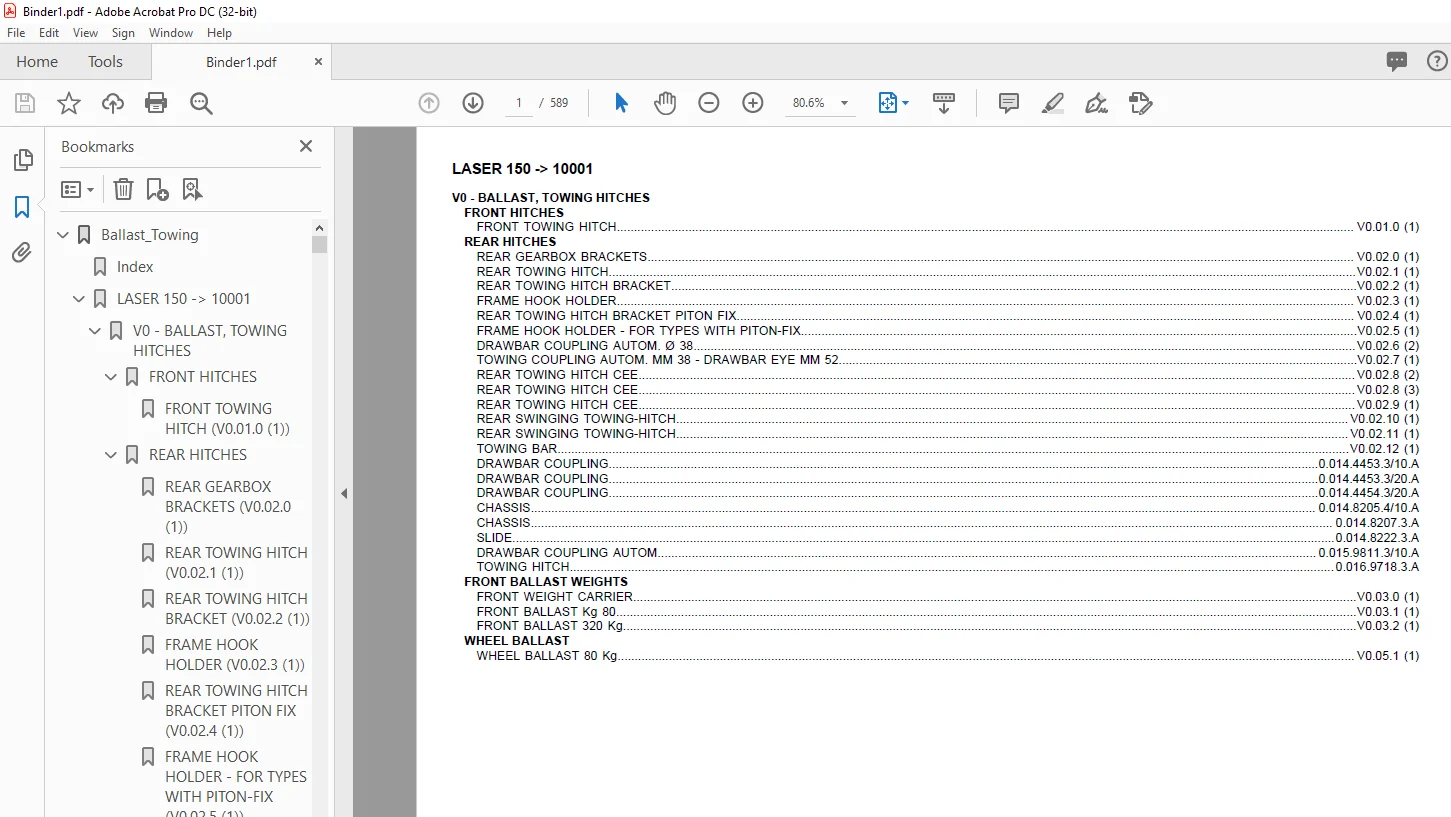Open the Sign document pen tool

click(1096, 103)
